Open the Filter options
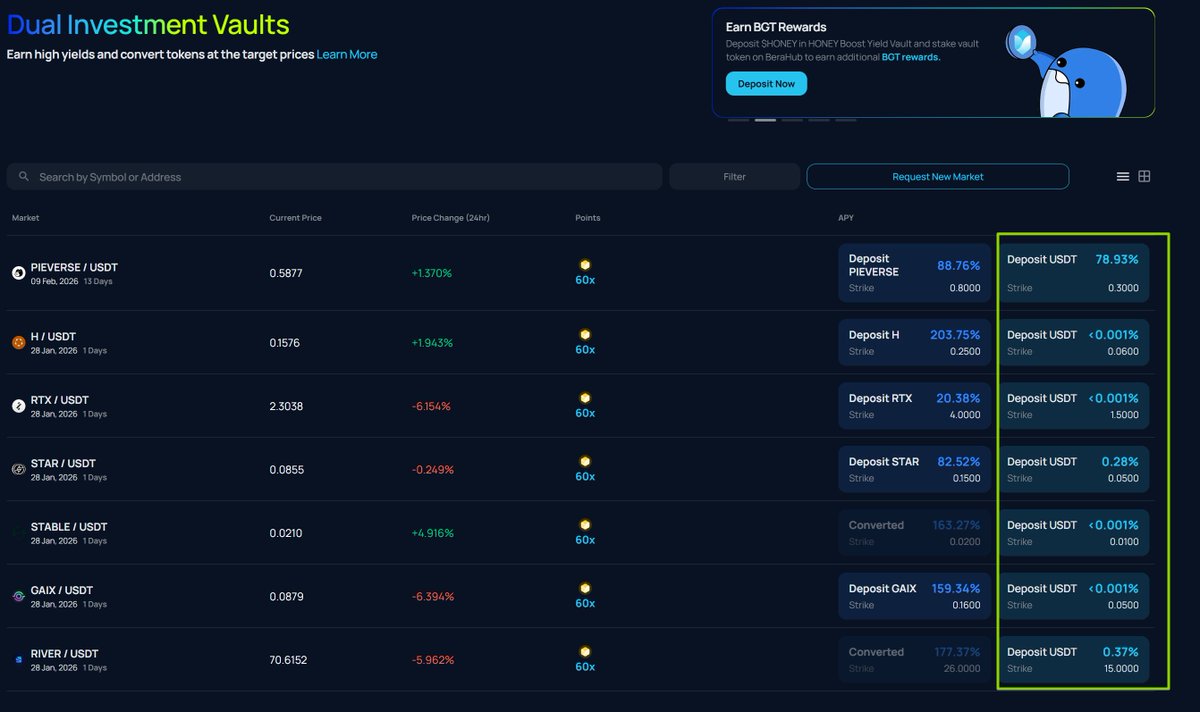The width and height of the screenshot is (1200, 712). 734,177
